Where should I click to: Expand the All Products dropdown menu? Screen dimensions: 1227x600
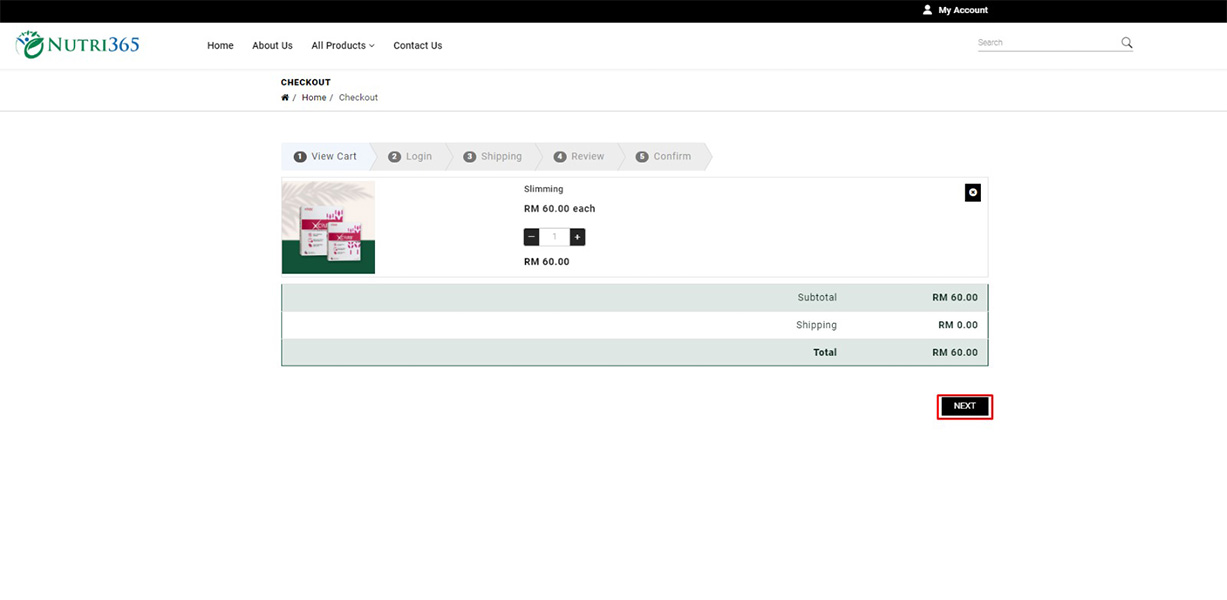point(342,46)
